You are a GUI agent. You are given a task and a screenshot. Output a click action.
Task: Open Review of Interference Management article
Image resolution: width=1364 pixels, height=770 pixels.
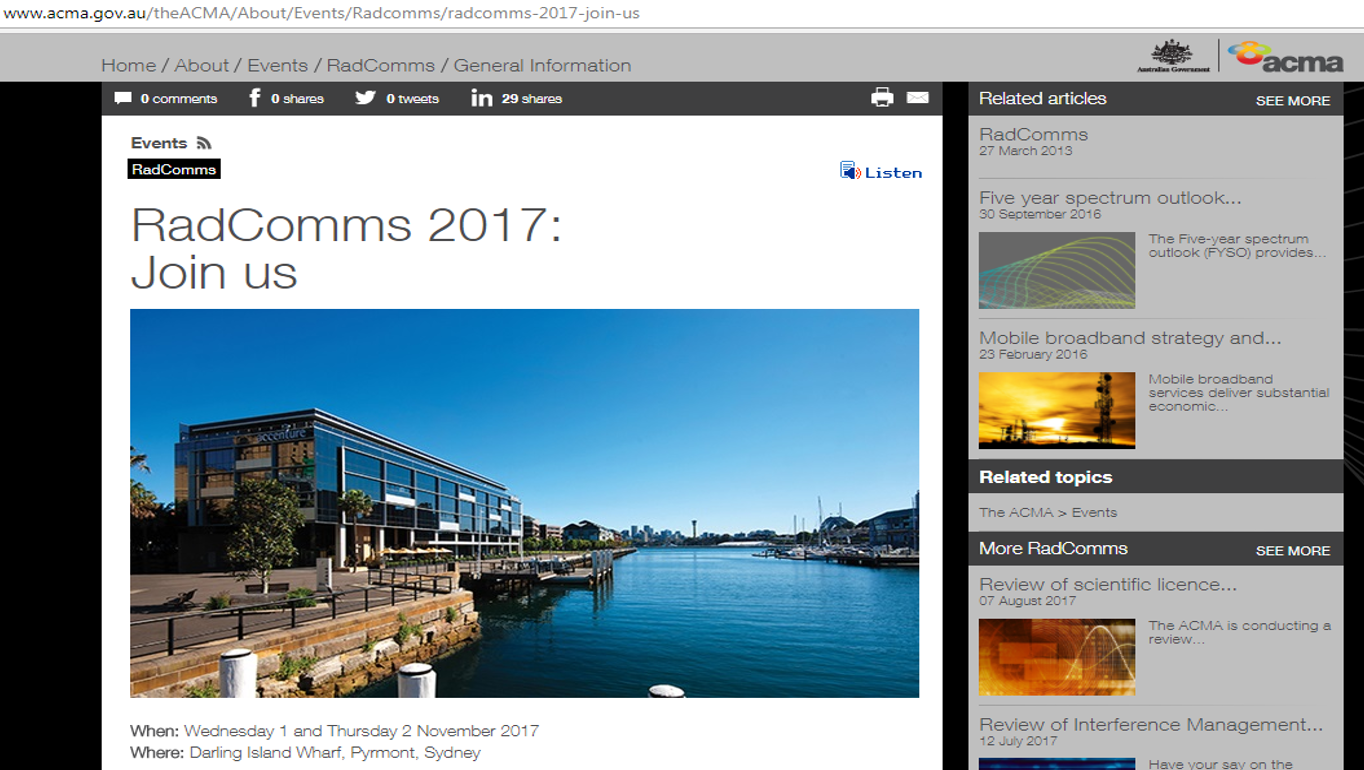pyautogui.click(x=1151, y=724)
